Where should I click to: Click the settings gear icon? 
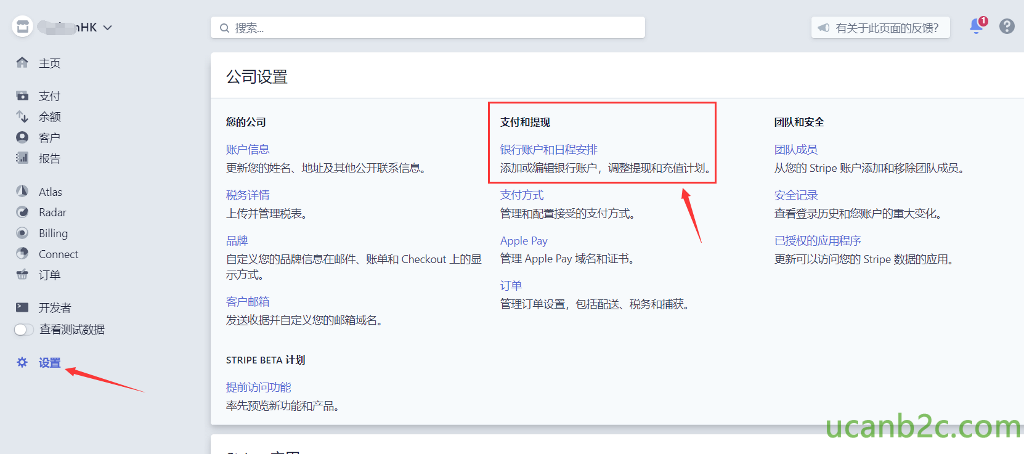point(22,363)
